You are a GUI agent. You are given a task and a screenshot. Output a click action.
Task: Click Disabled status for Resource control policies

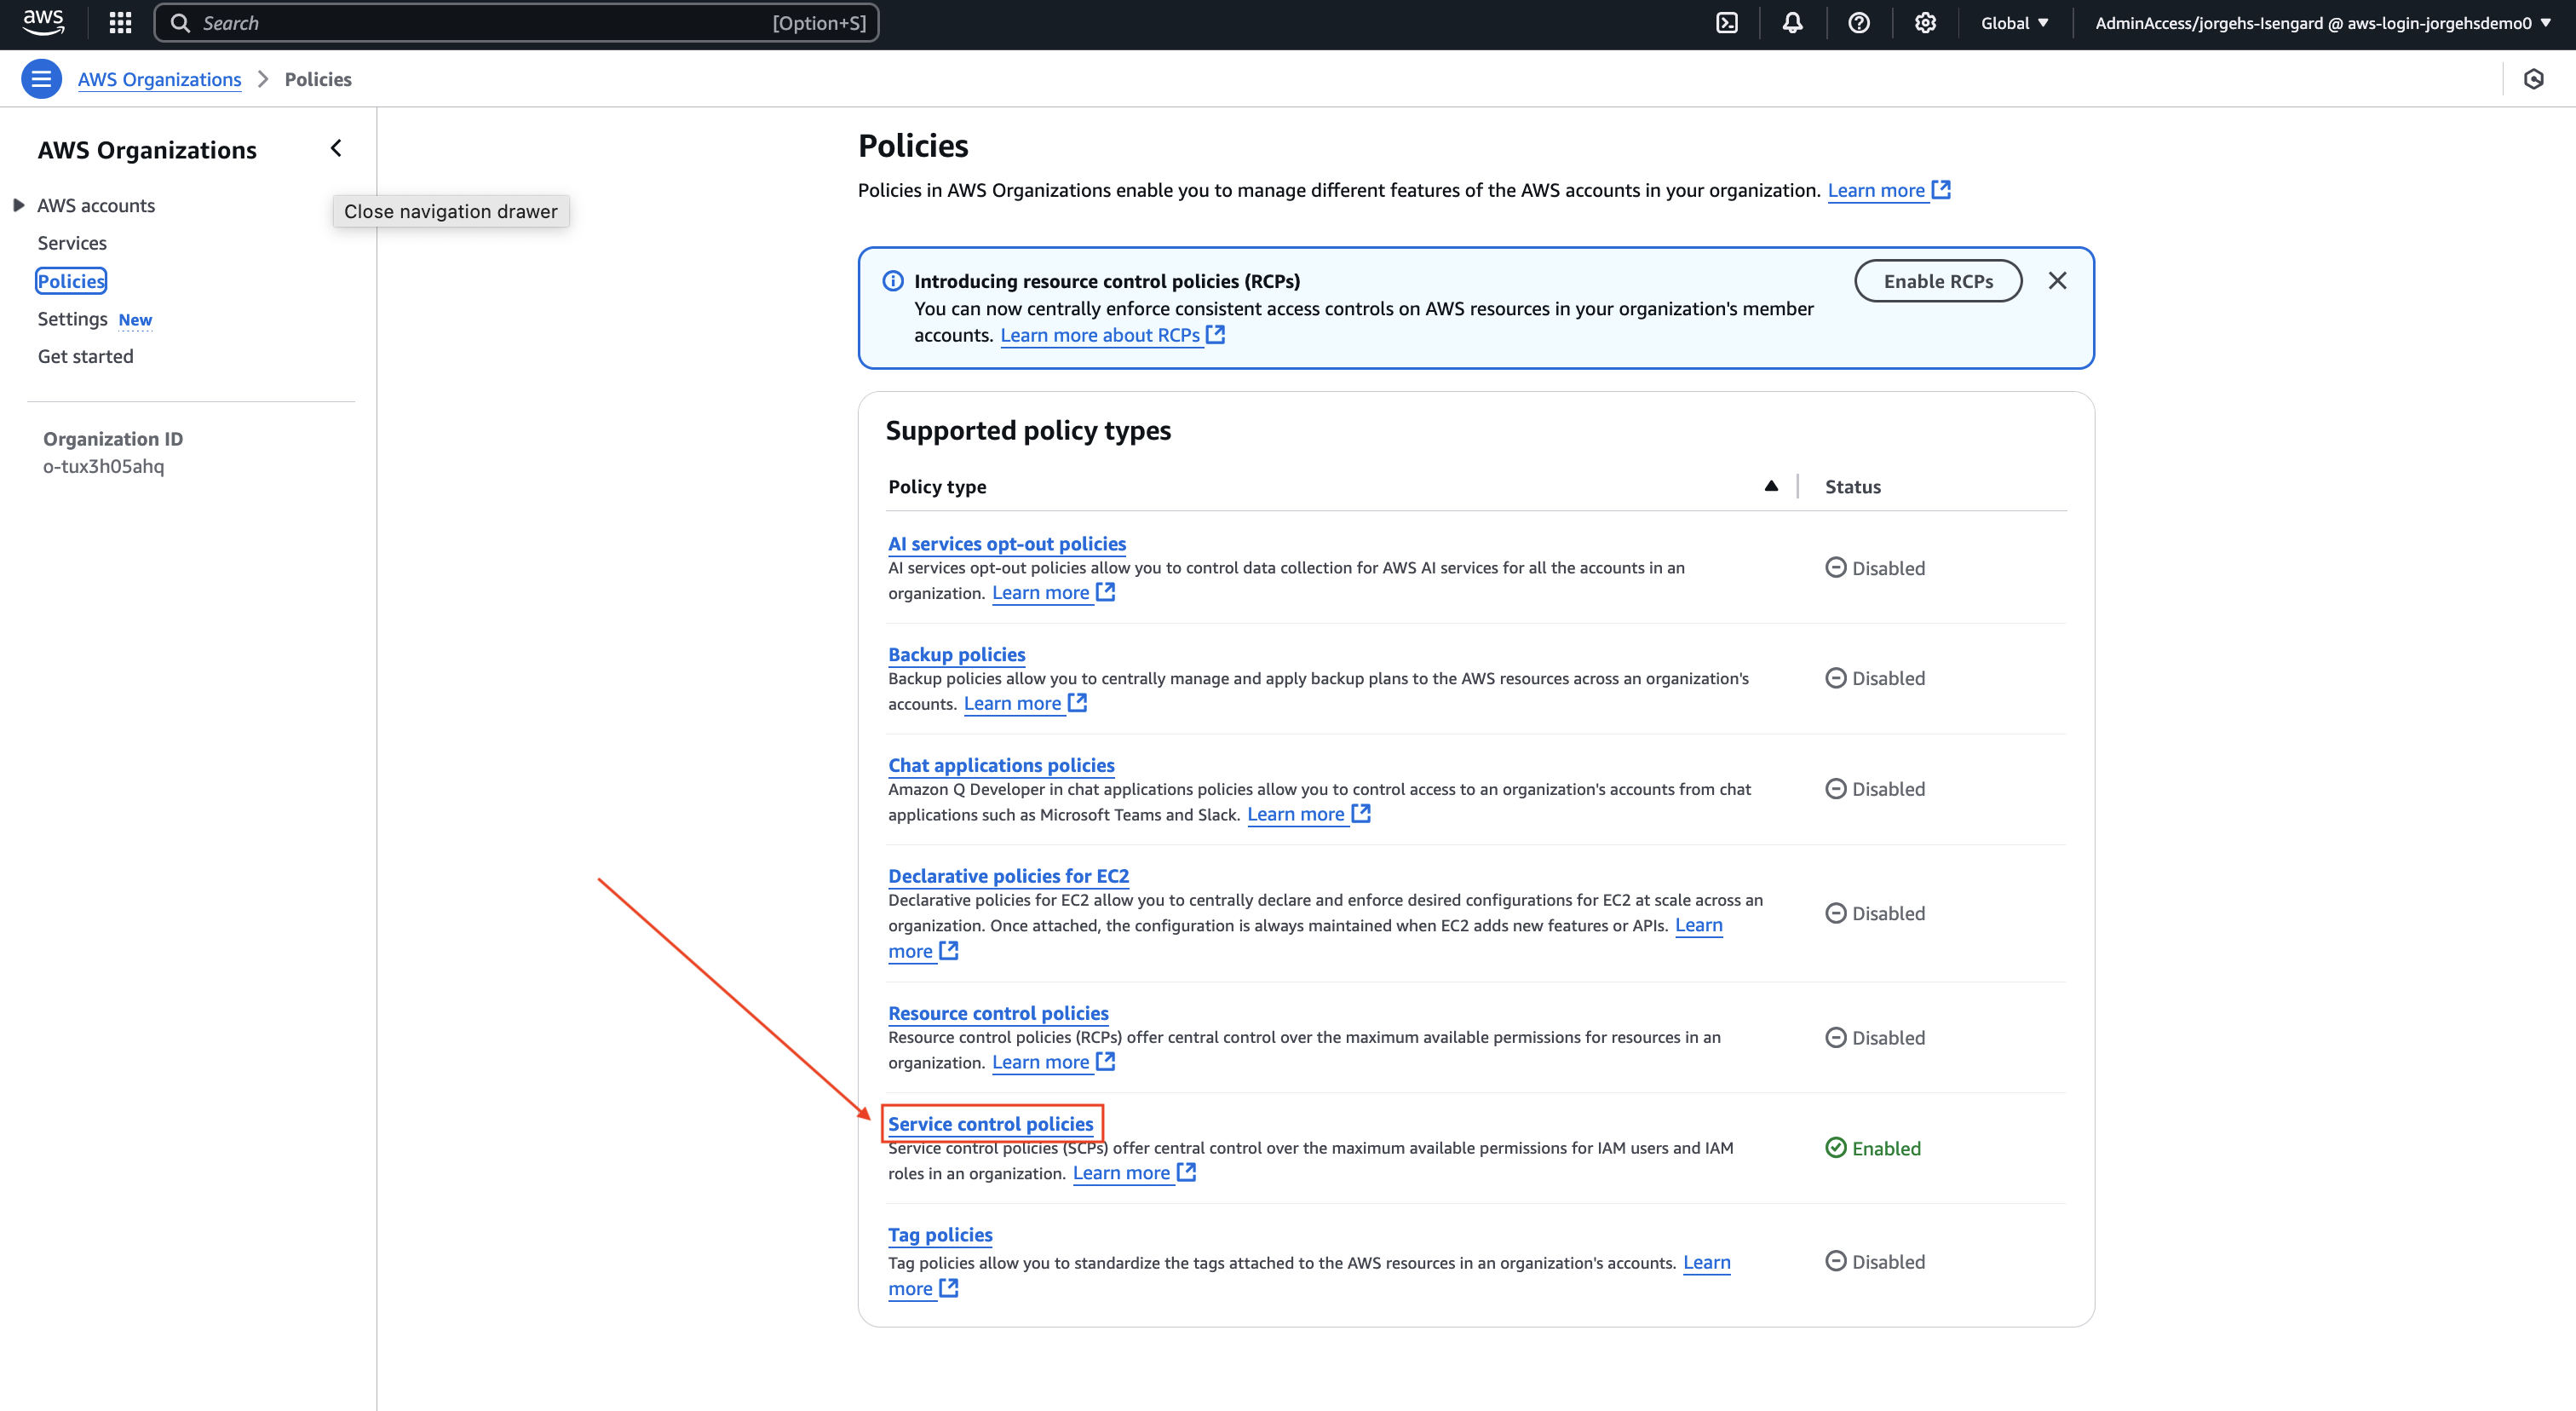click(x=1875, y=1038)
